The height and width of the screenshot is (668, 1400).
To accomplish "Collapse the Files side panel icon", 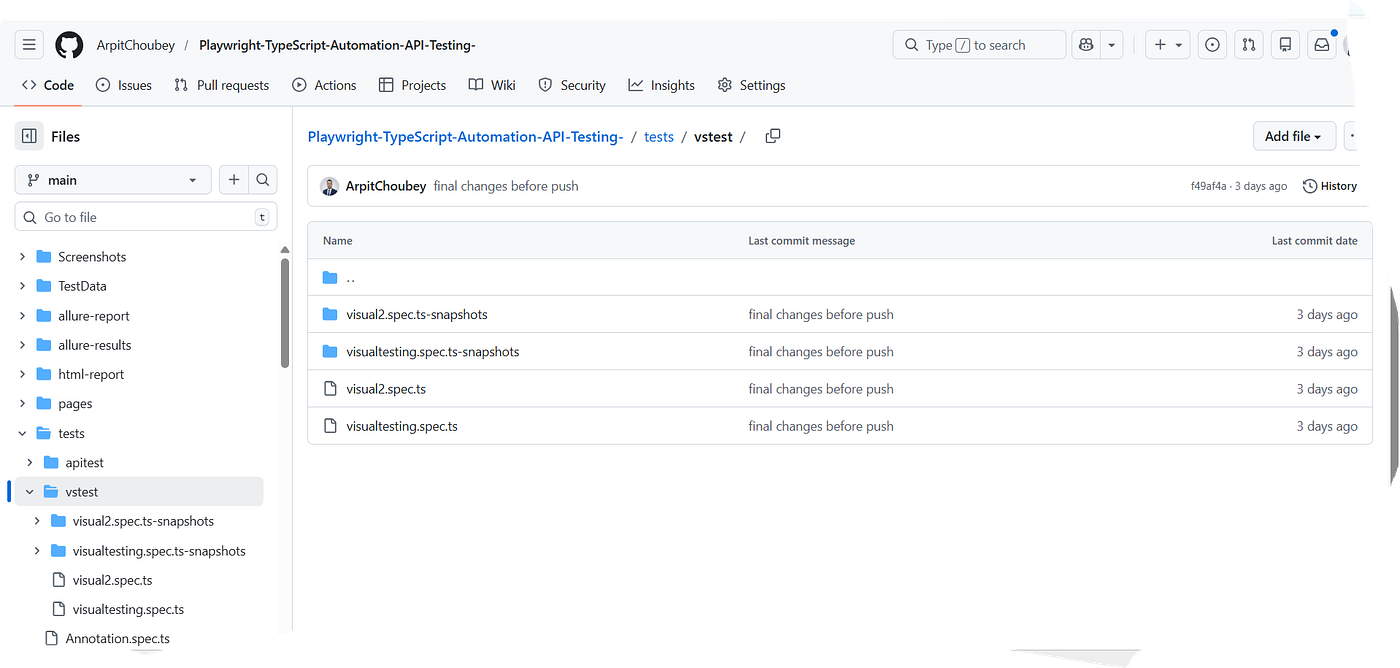I will coord(29,136).
